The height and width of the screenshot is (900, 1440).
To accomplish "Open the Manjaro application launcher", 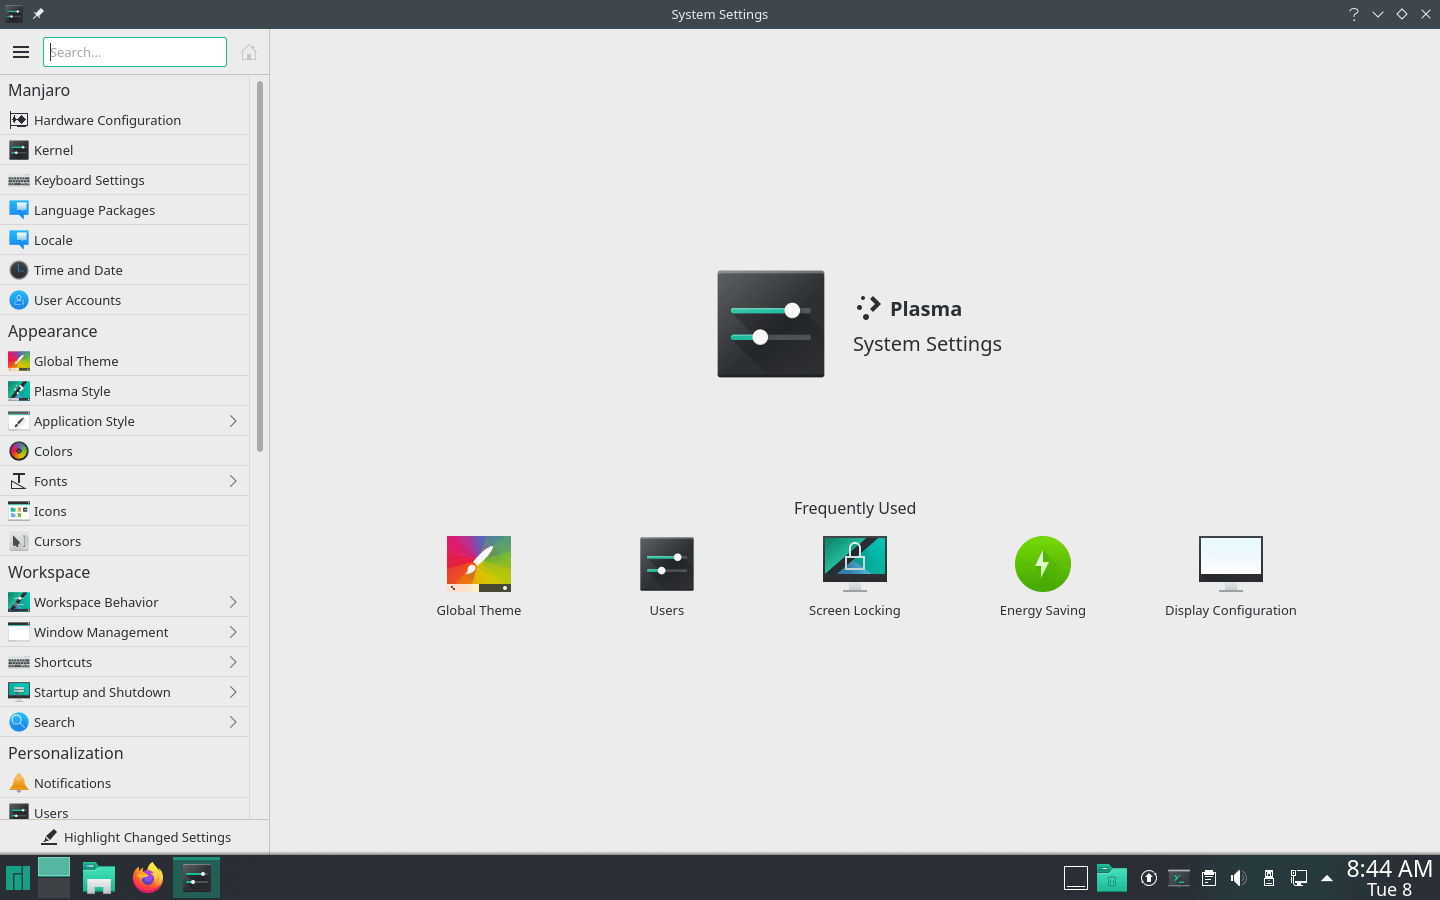I will (18, 878).
